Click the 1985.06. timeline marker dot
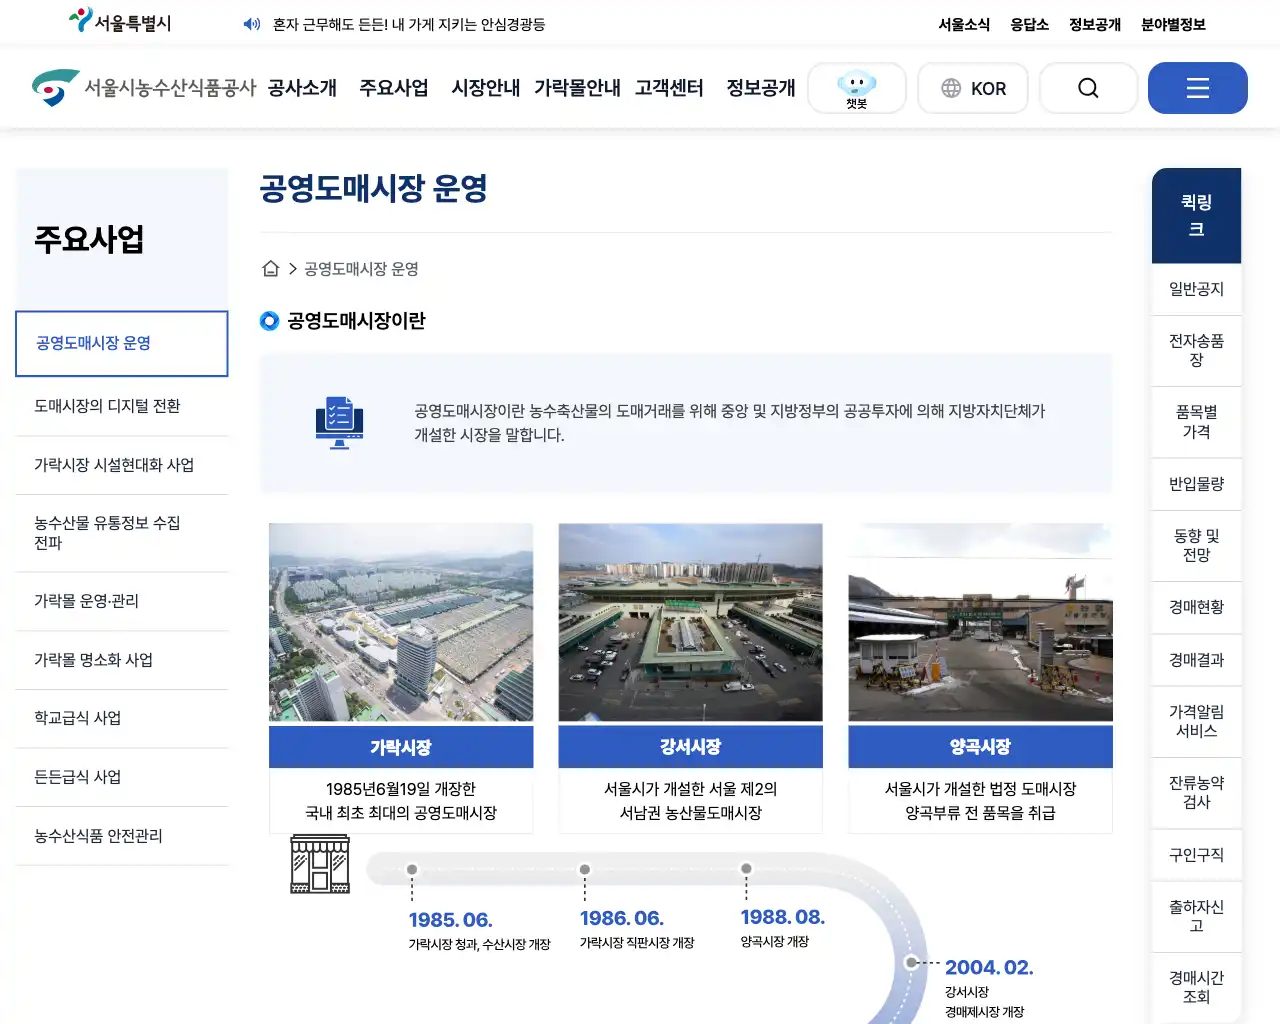 pyautogui.click(x=412, y=870)
